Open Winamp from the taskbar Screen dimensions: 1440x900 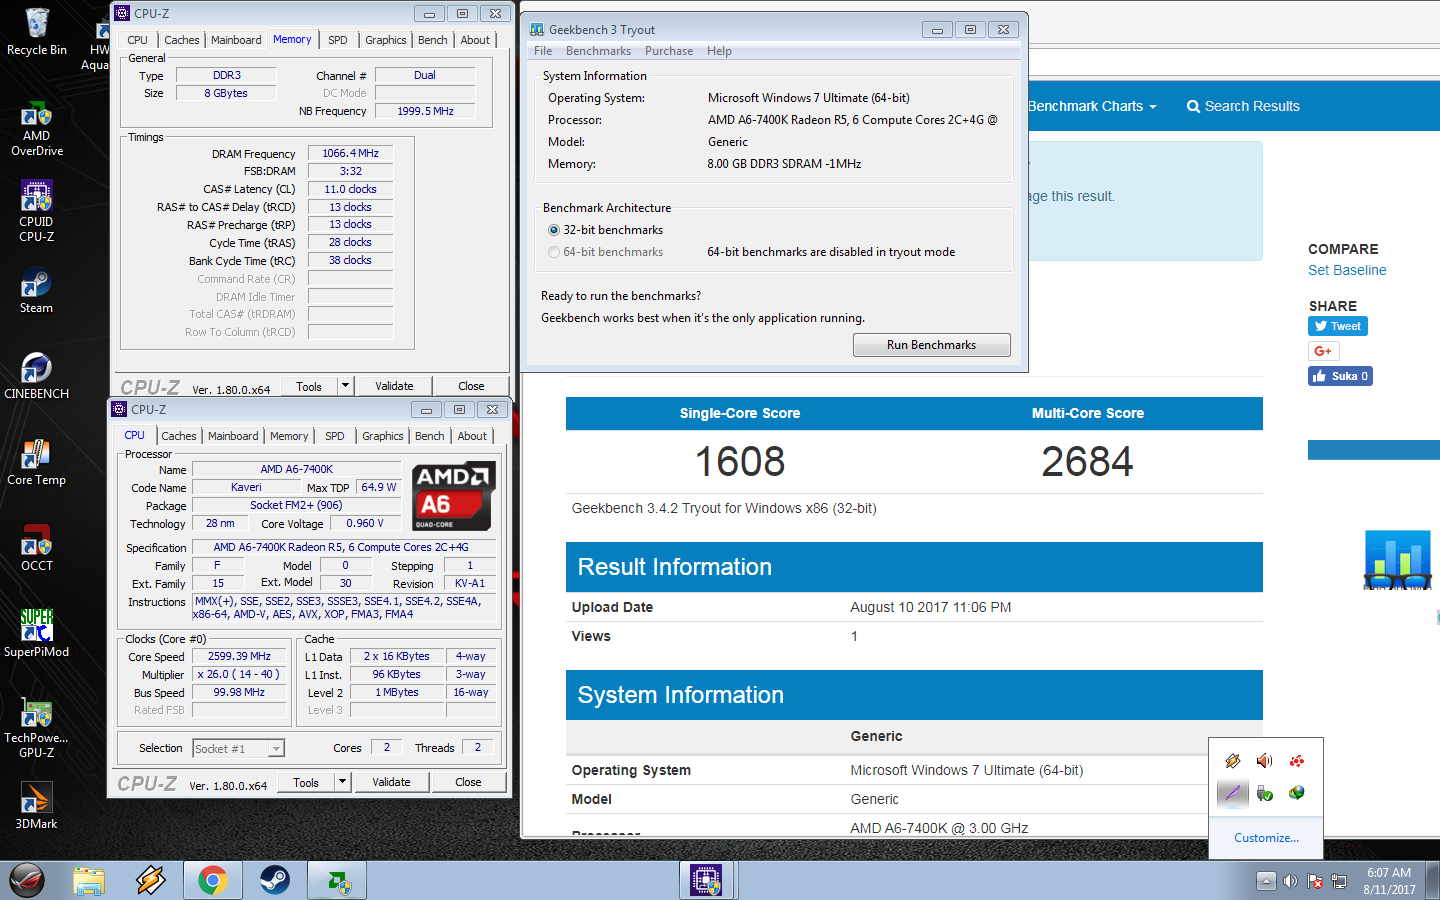(151, 880)
